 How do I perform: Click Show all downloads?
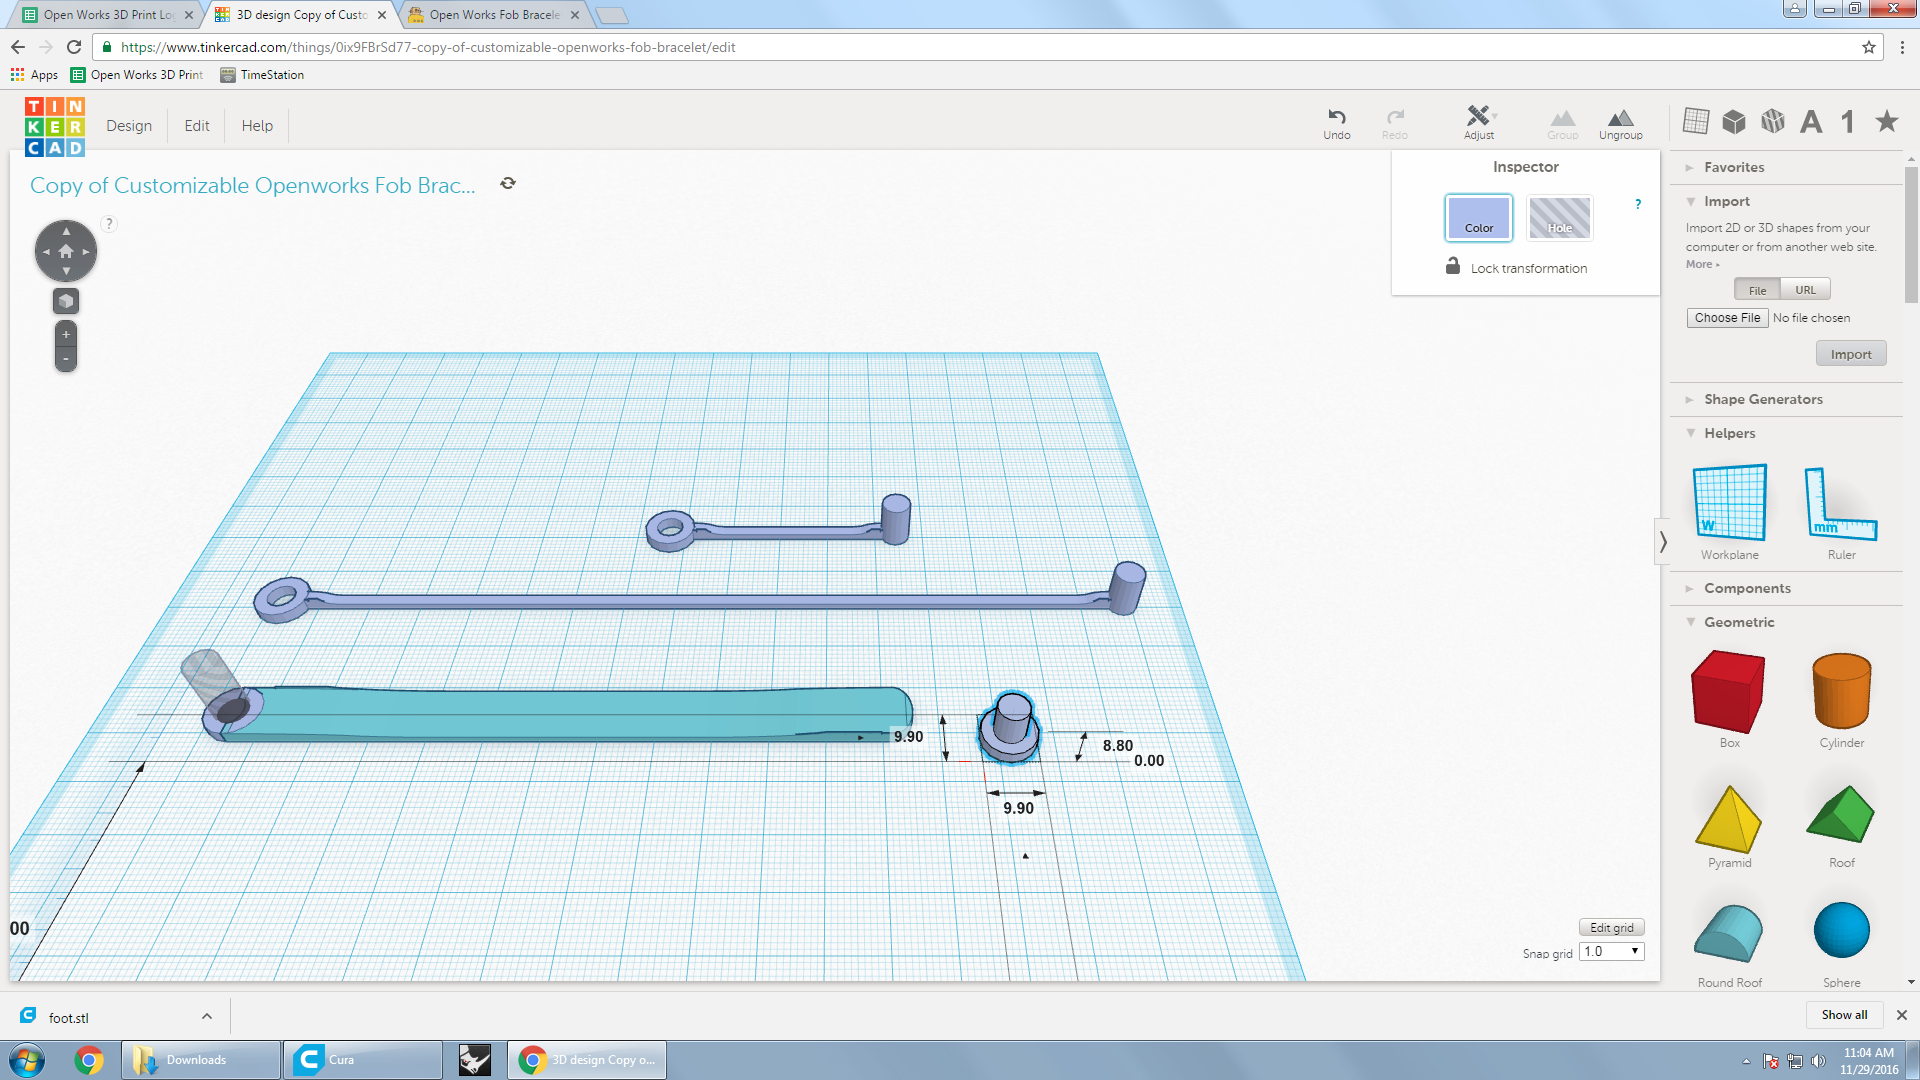[x=1844, y=1014]
